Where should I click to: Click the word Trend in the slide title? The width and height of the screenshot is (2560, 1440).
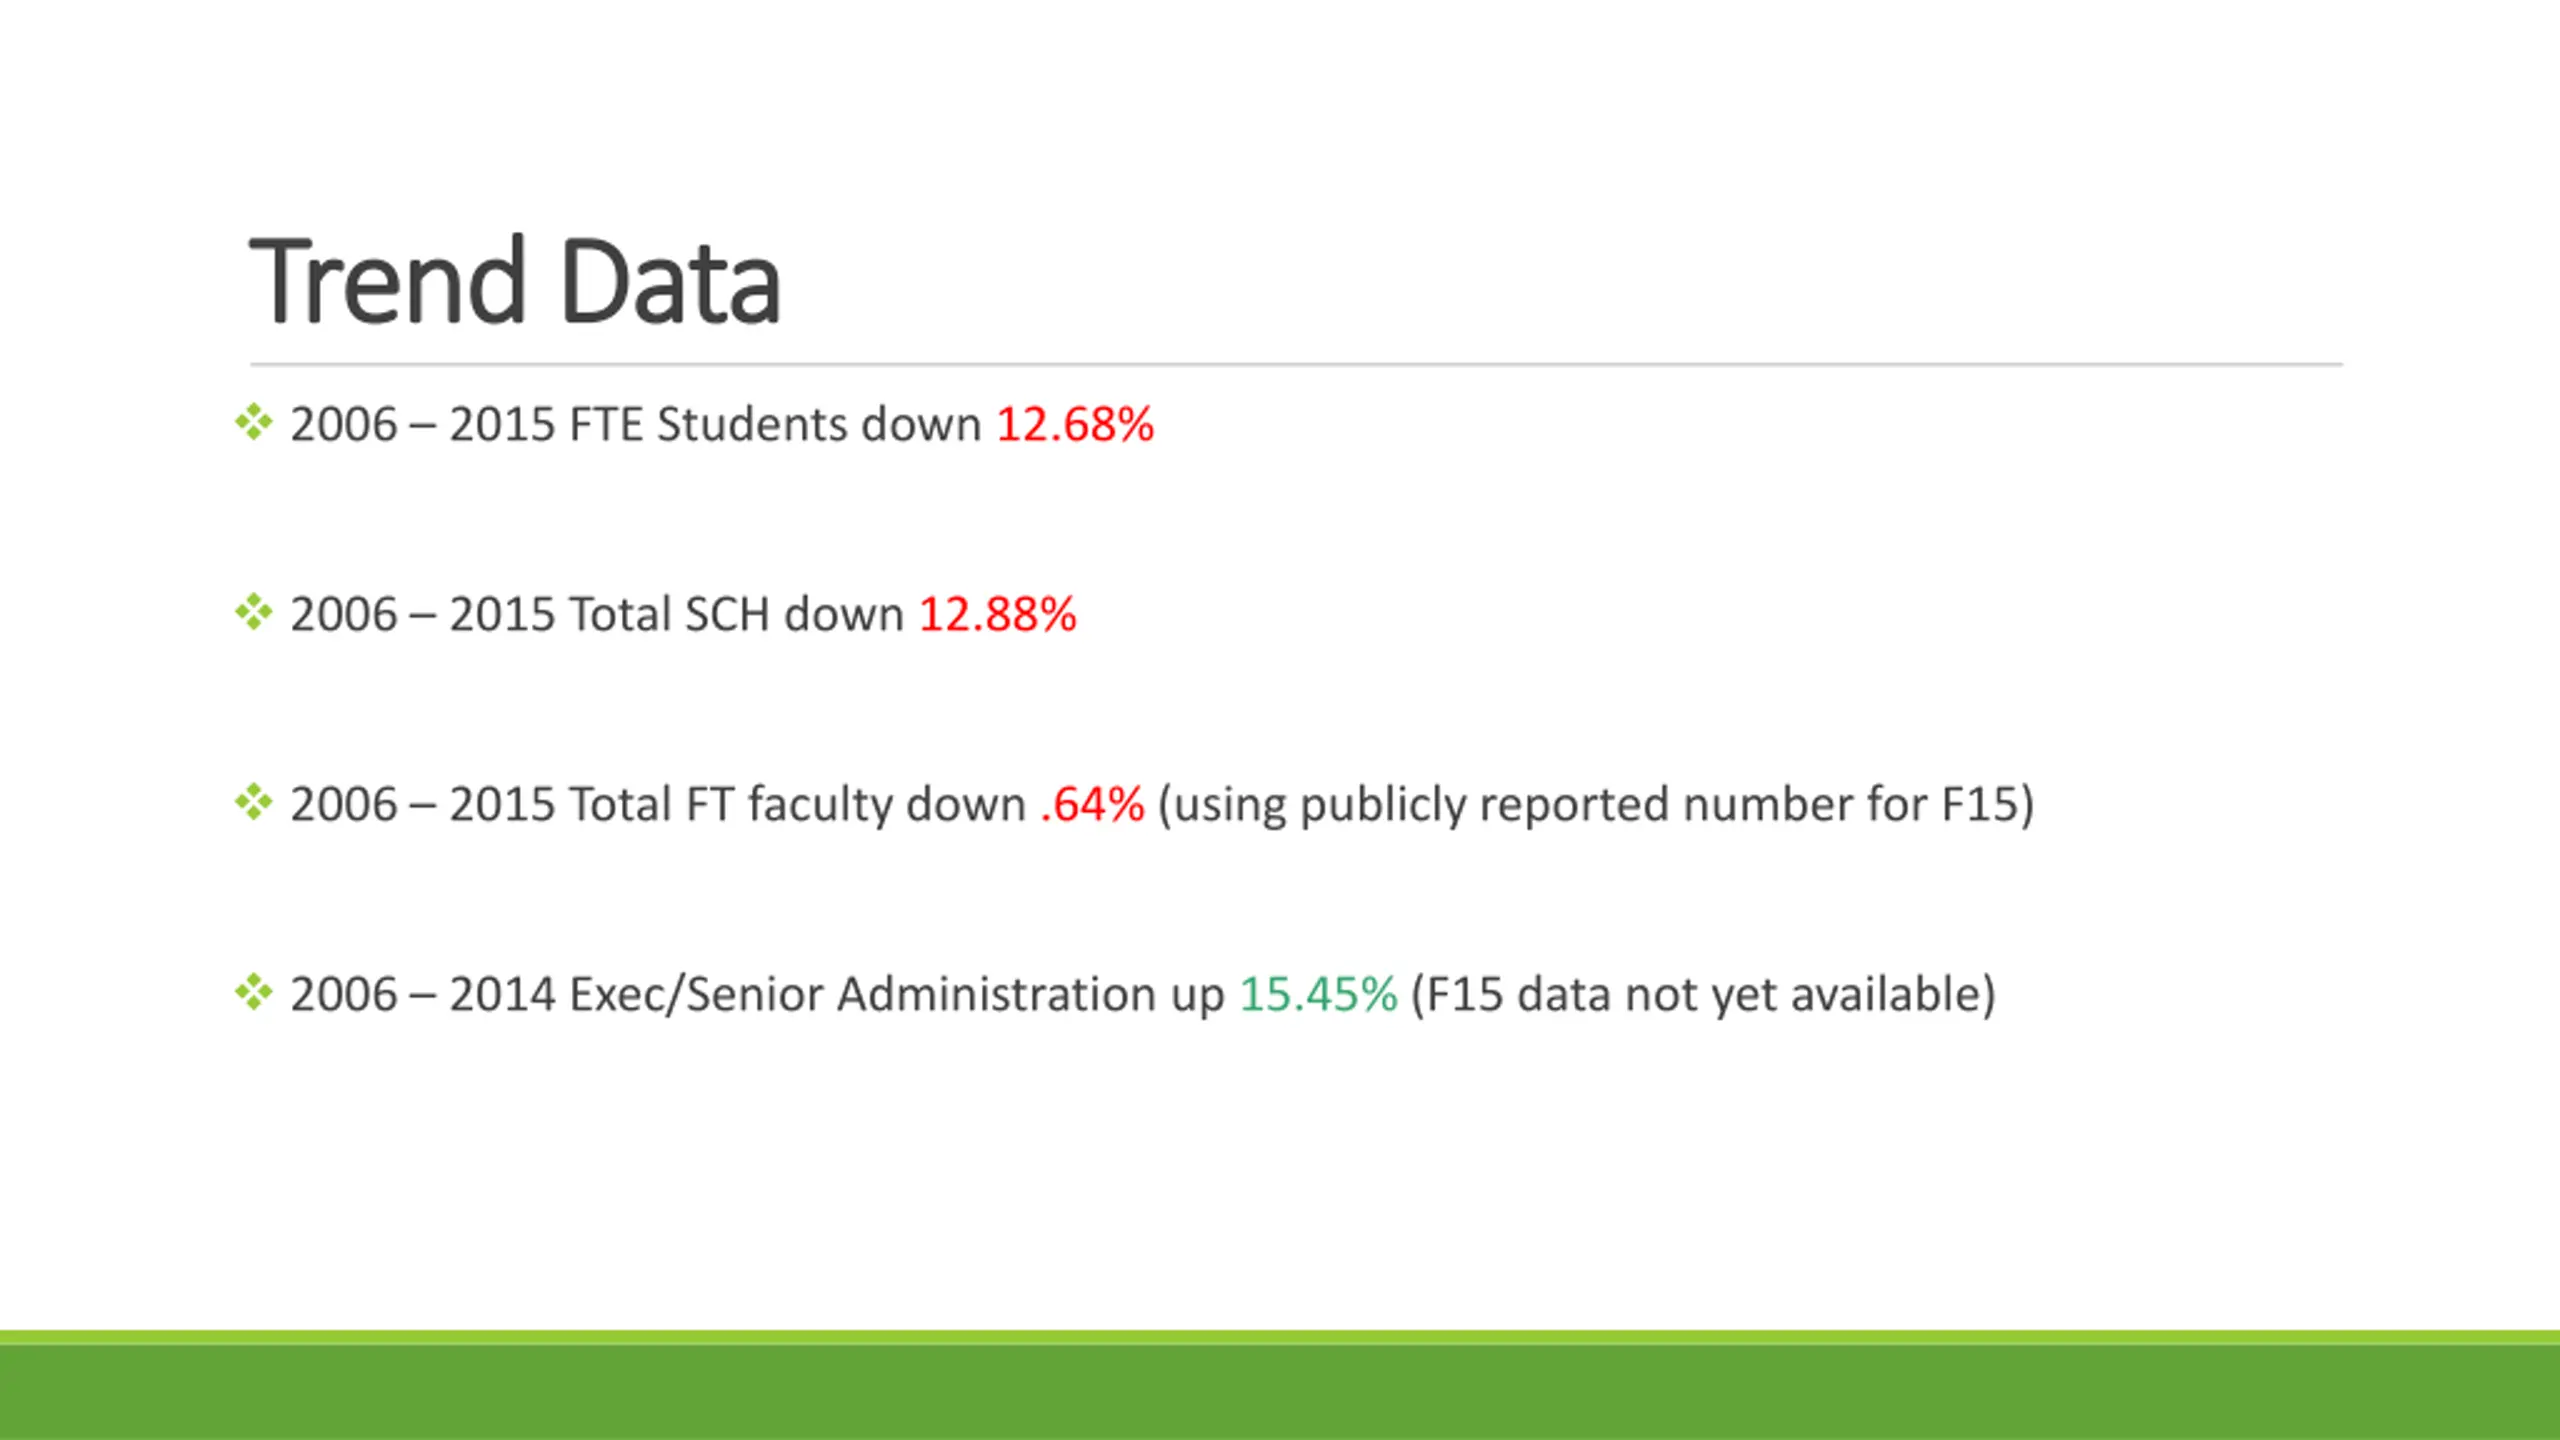pyautogui.click(x=387, y=281)
